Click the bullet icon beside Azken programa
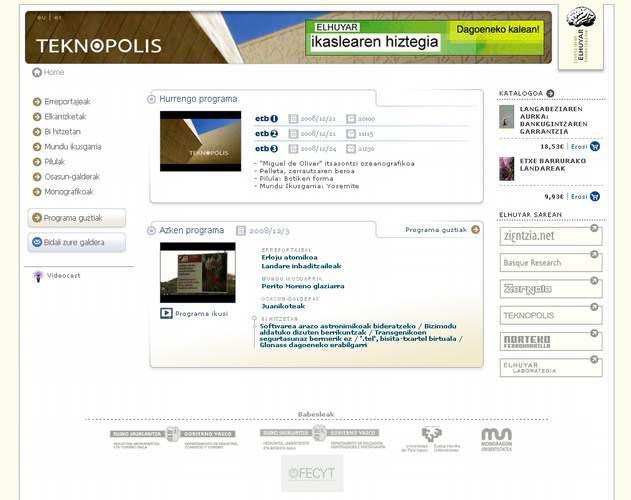 click(151, 231)
